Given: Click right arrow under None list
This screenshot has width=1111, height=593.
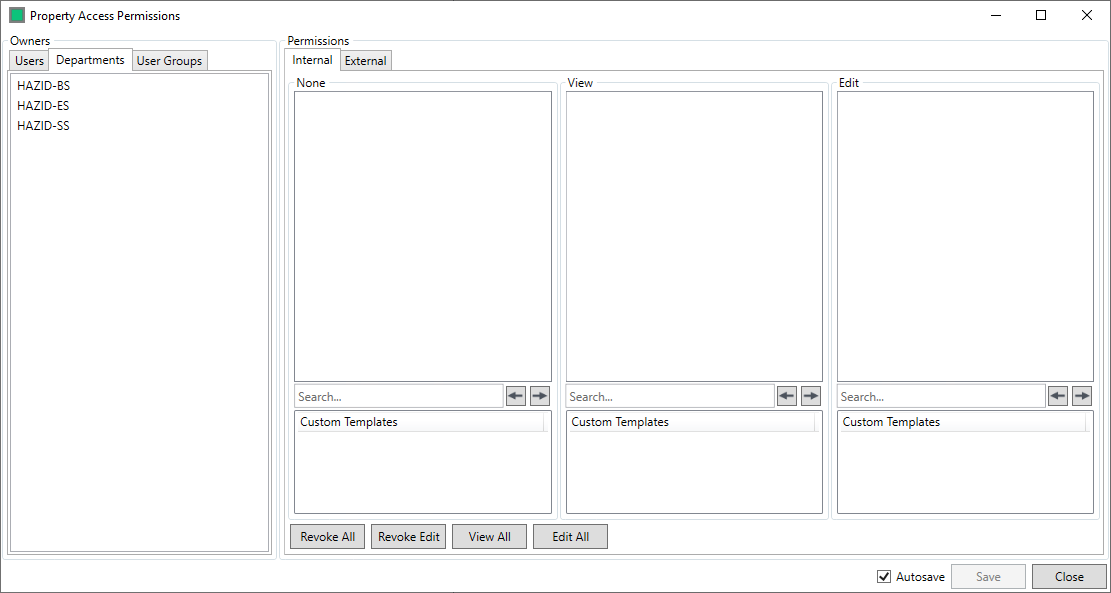Looking at the screenshot, I should 540,397.
